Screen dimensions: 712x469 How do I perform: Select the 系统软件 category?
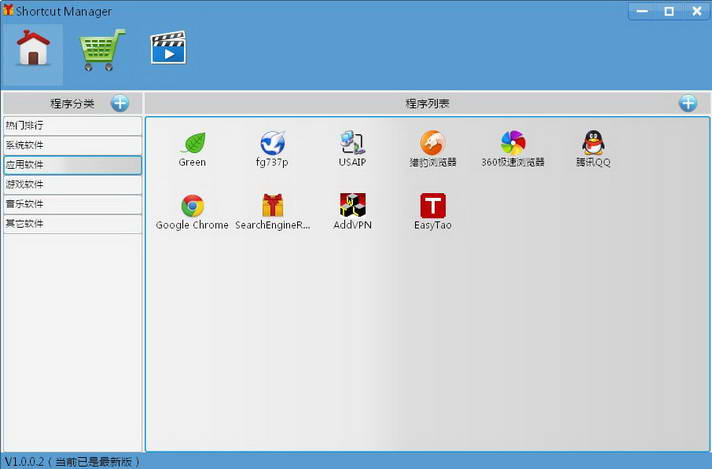click(x=73, y=145)
